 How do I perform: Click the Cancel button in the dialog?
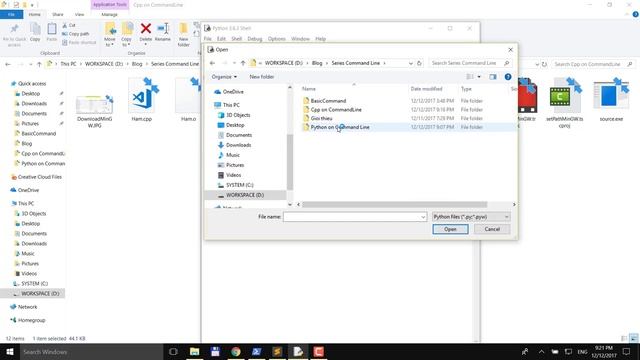click(492, 229)
